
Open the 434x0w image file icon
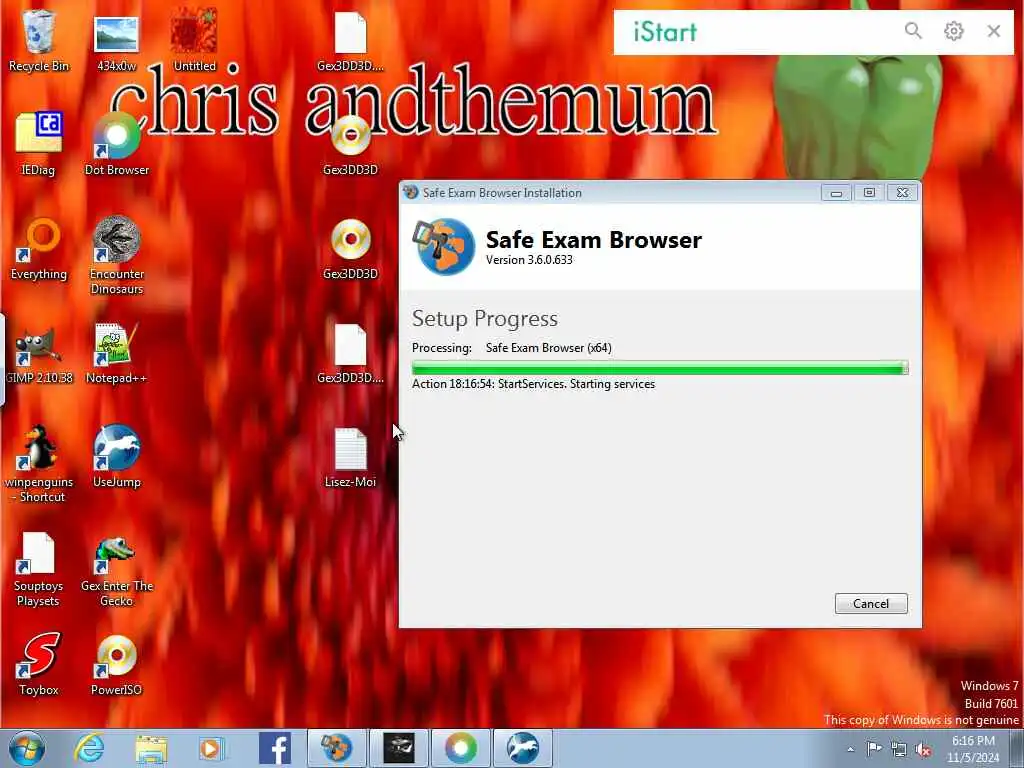[x=116, y=40]
